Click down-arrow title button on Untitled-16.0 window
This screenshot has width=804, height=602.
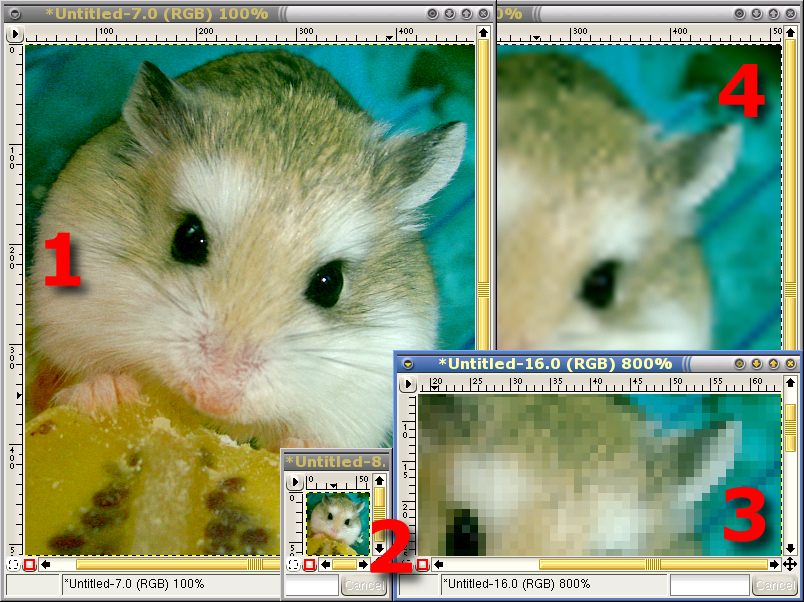(756, 364)
